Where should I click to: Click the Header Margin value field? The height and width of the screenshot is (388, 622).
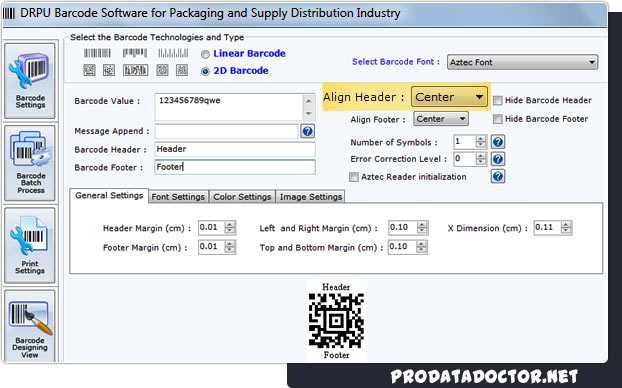[x=211, y=227]
